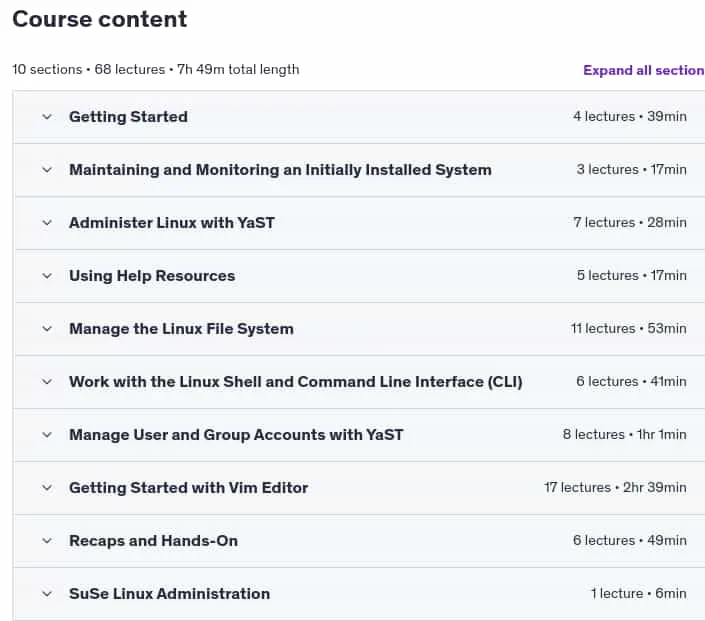The width and height of the screenshot is (705, 621).
Task: Open Maintaining and Monitoring an Initially Installed System
Action: [280, 170]
